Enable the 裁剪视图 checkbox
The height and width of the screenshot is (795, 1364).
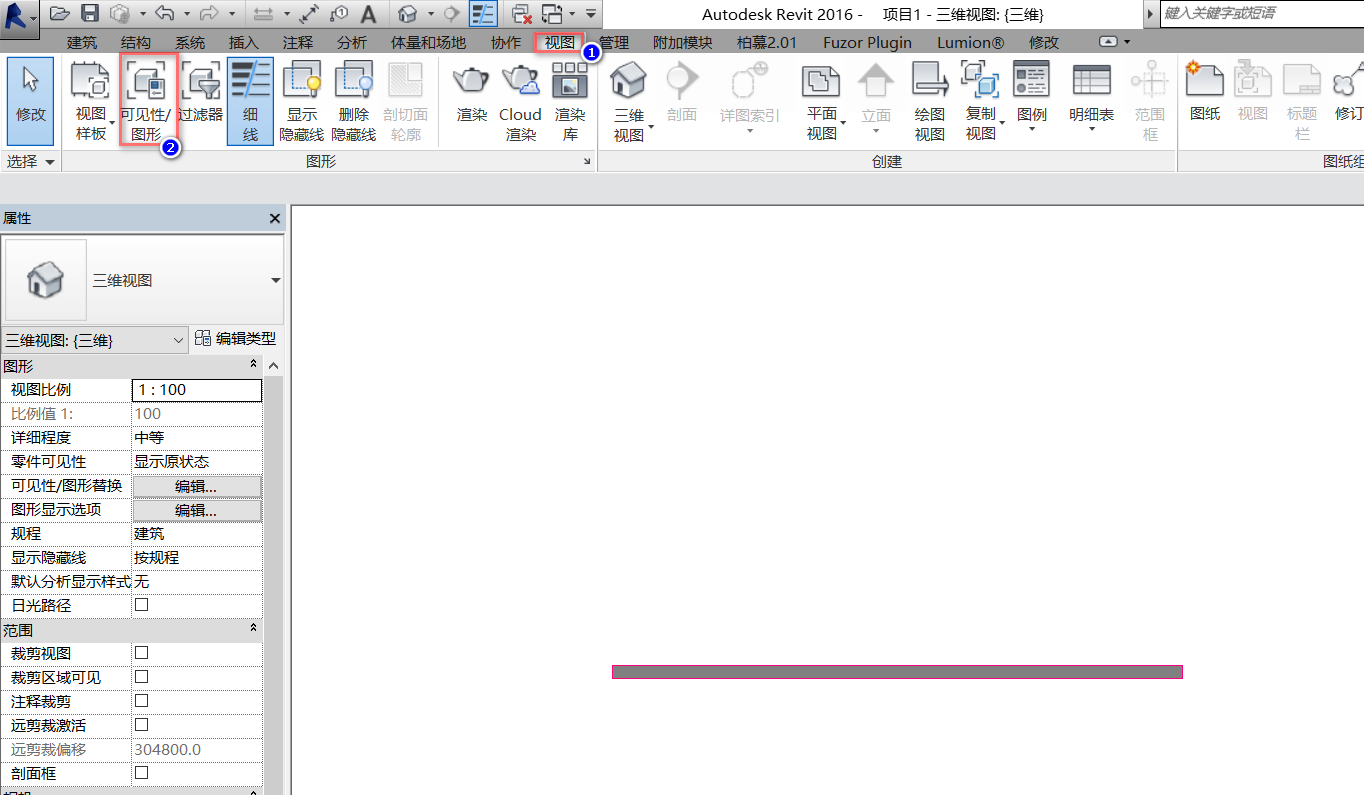click(x=142, y=653)
